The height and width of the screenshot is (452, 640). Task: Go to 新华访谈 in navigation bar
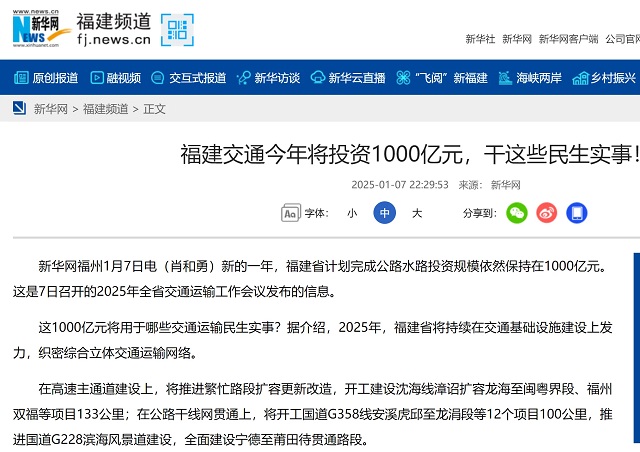[268, 77]
